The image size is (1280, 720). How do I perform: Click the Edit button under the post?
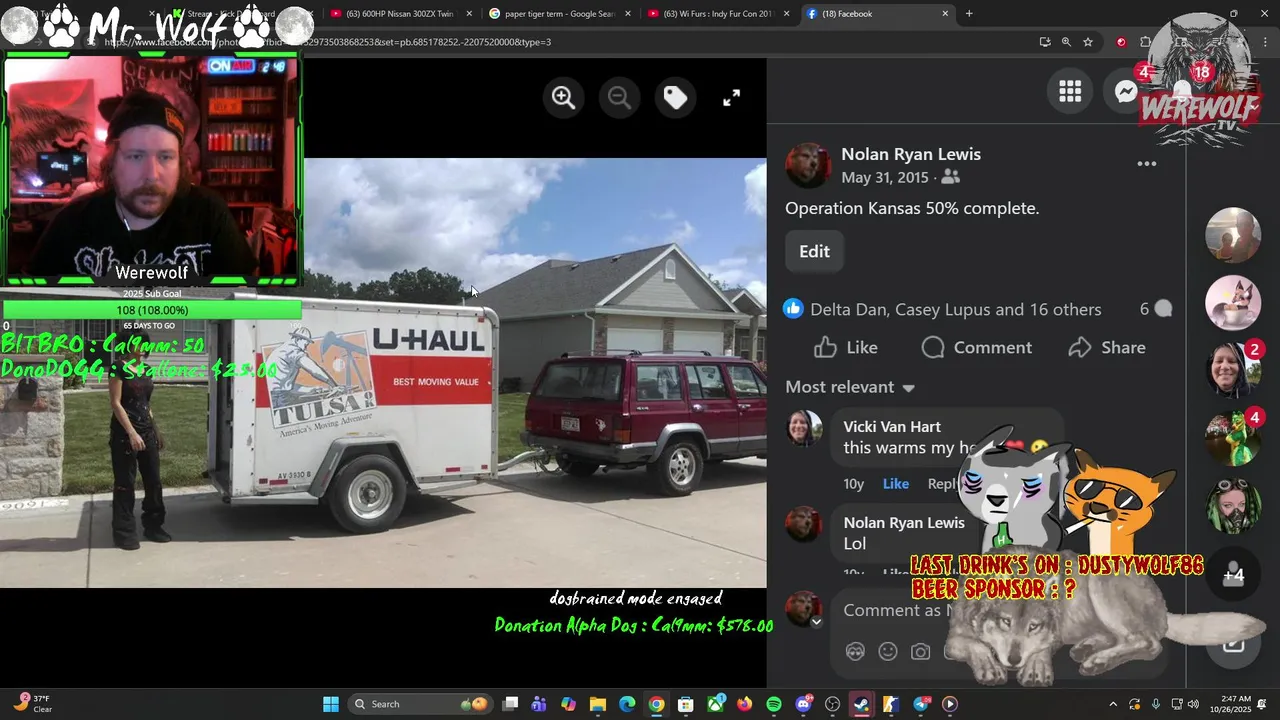814,251
